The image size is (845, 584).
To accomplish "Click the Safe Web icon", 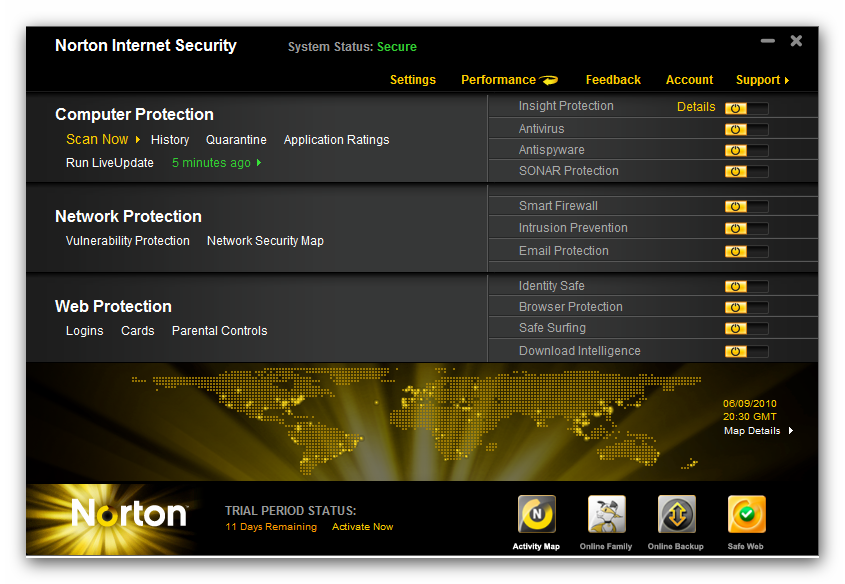I will (x=746, y=515).
